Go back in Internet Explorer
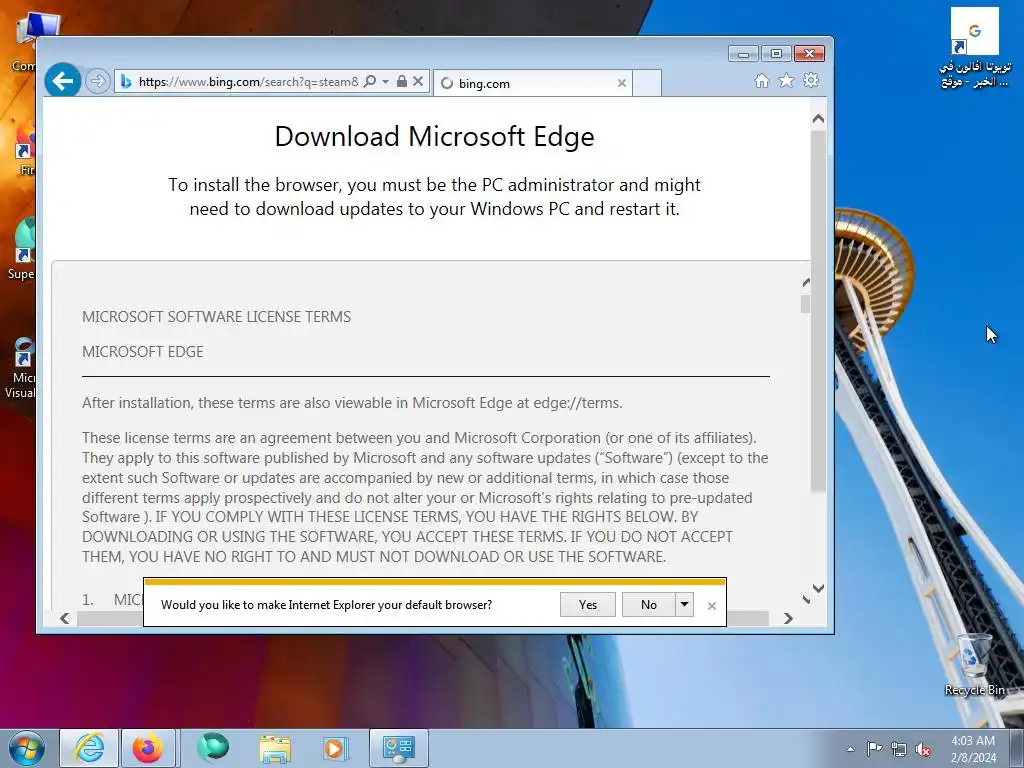 tap(63, 81)
